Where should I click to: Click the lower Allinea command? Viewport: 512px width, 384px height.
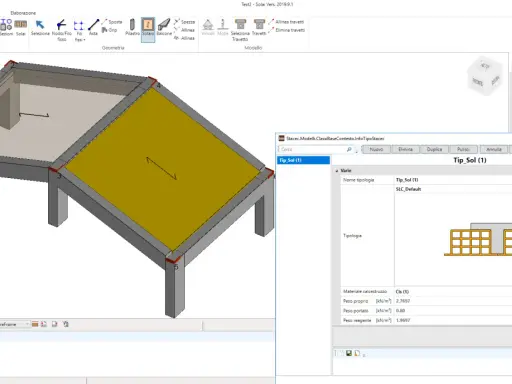[x=184, y=38]
